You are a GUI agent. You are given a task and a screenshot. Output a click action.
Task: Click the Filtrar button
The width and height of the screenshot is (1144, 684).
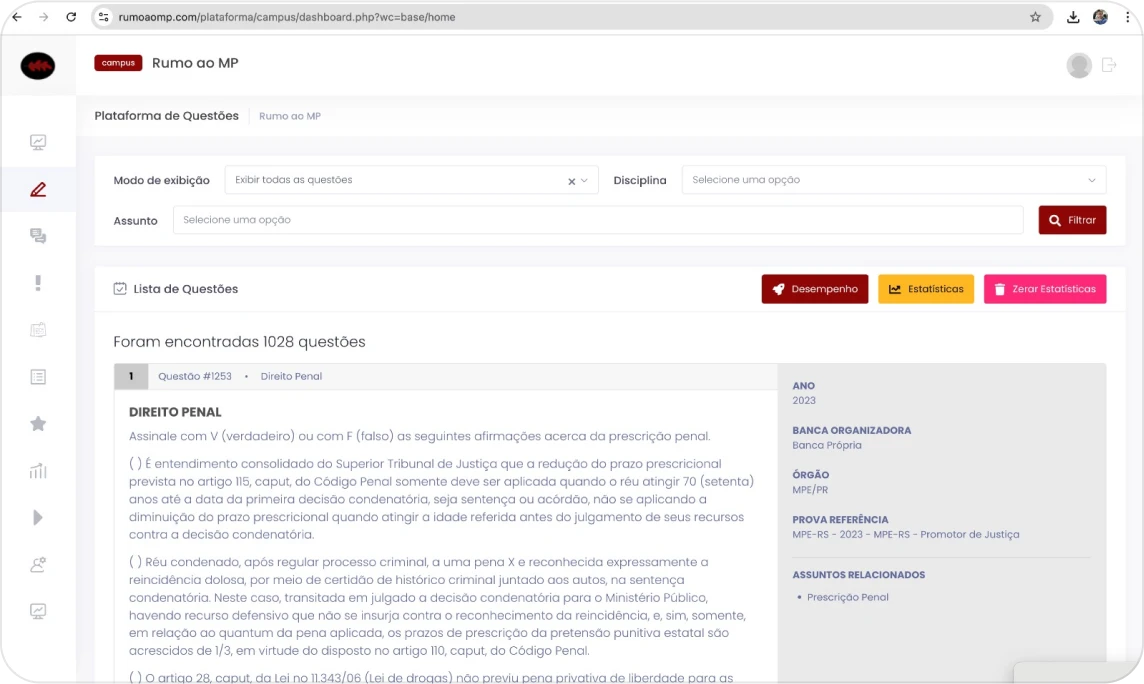coord(1072,220)
